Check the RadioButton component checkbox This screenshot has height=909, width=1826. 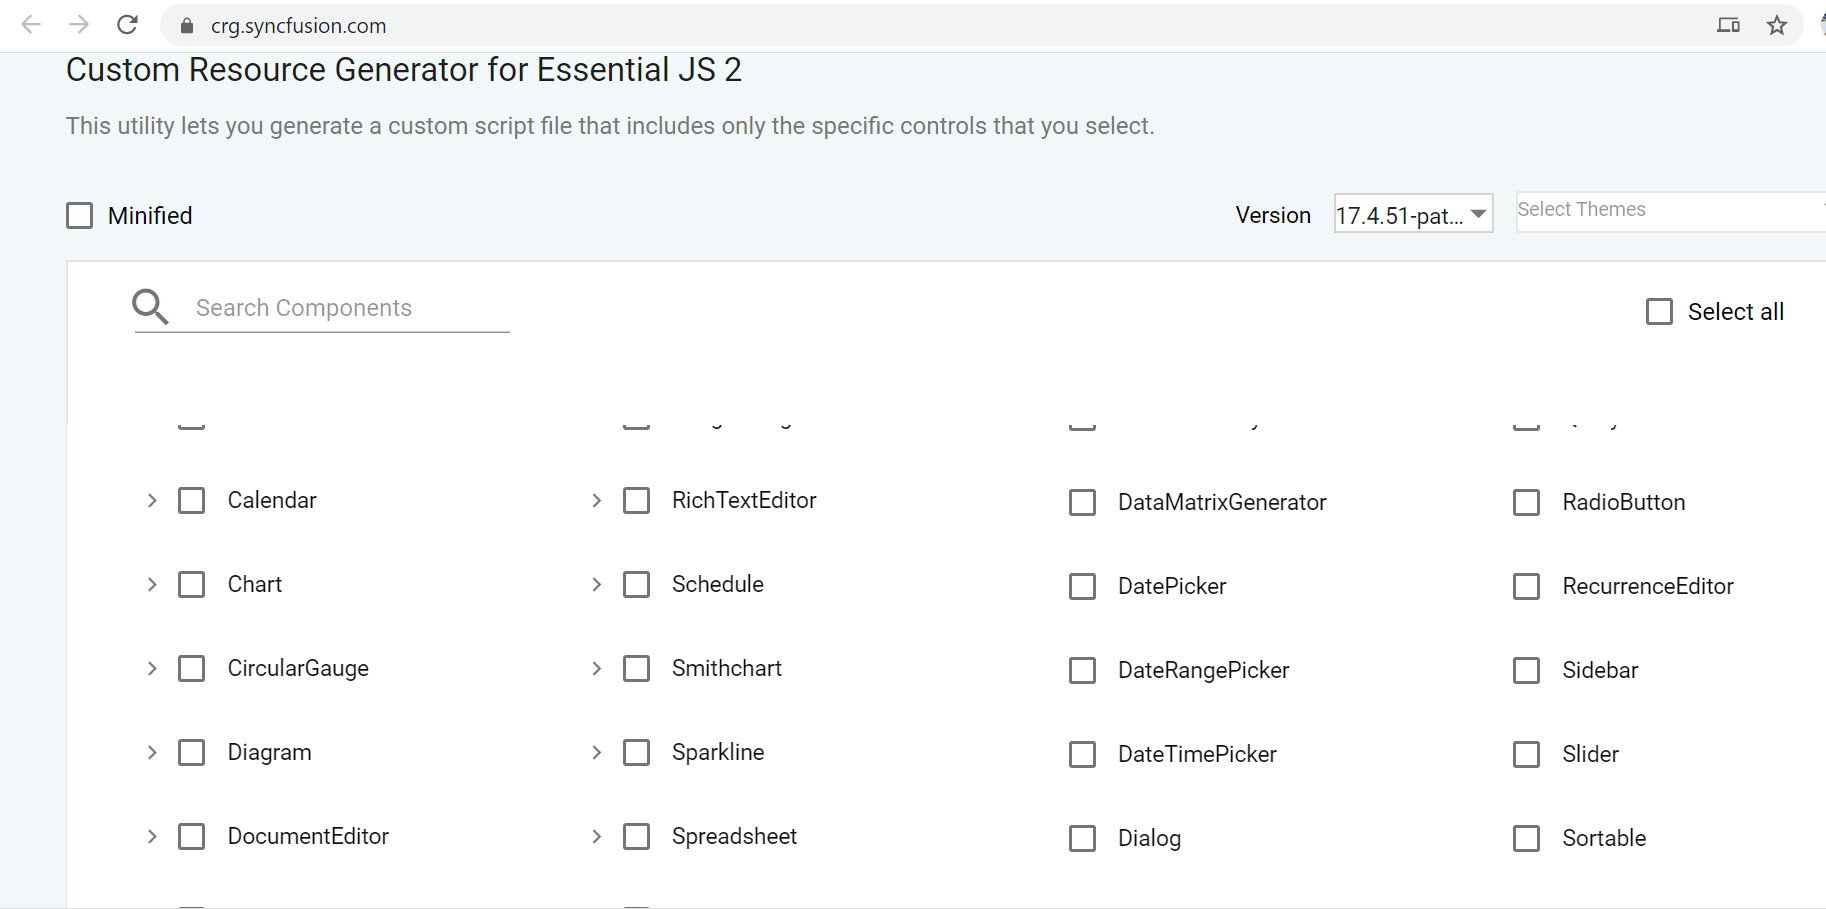coord(1526,502)
